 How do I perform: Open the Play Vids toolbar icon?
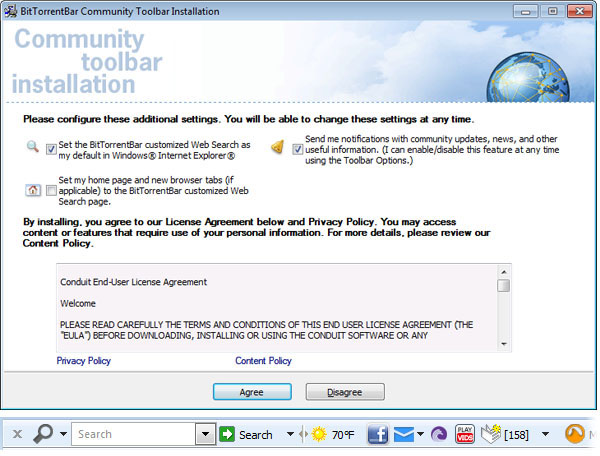(465, 434)
